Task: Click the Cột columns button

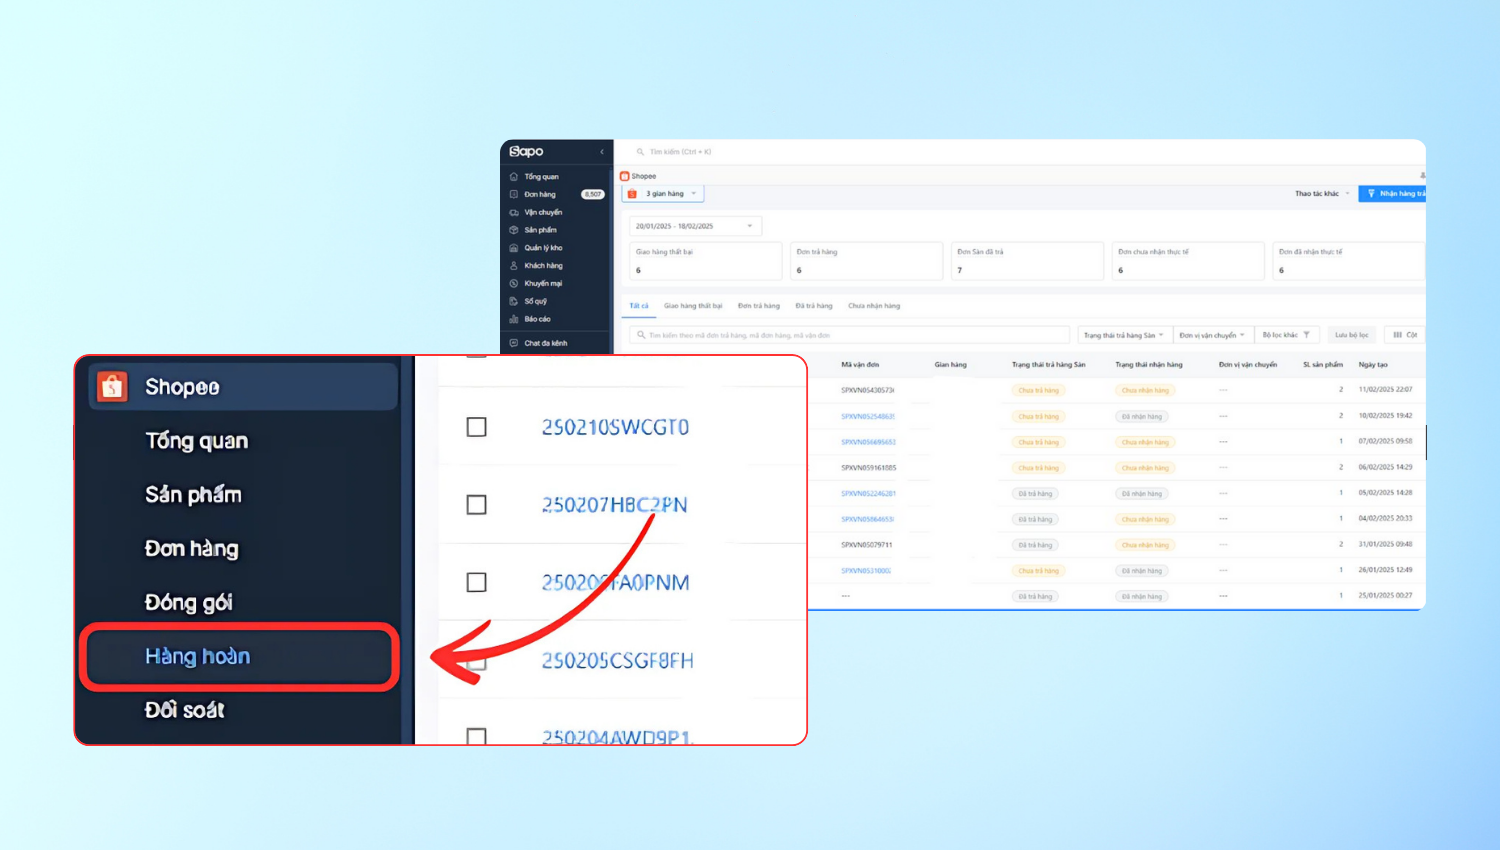Action: (x=1406, y=335)
